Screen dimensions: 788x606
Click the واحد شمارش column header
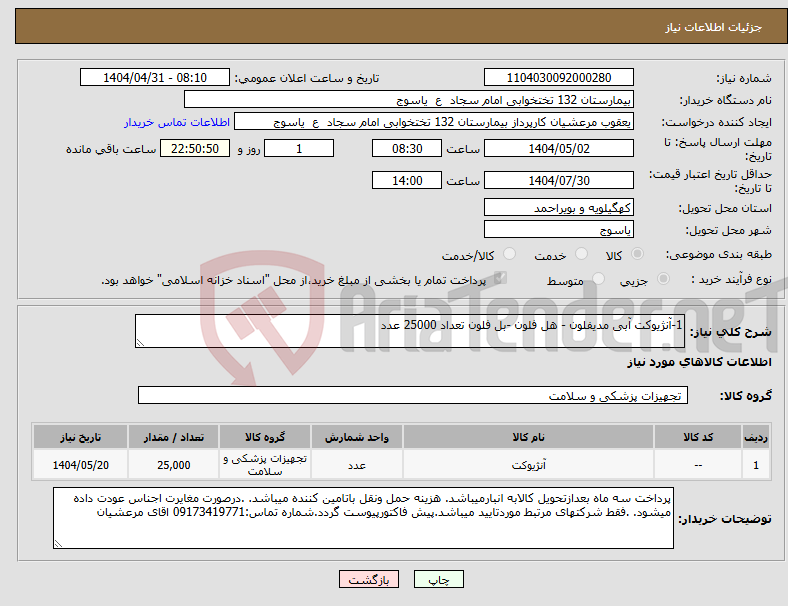pyautogui.click(x=356, y=437)
